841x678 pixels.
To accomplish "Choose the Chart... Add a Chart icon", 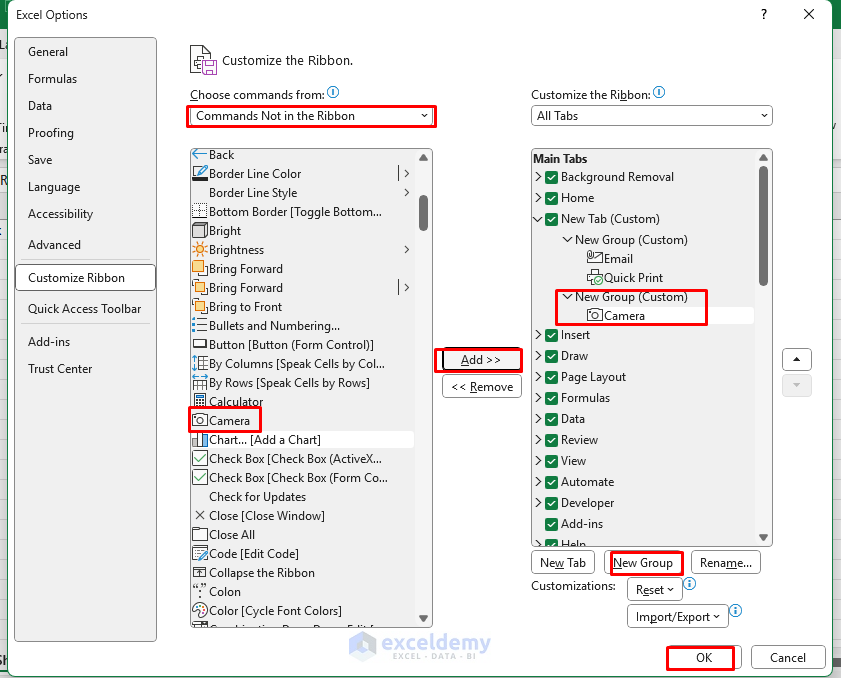I will click(x=200, y=440).
